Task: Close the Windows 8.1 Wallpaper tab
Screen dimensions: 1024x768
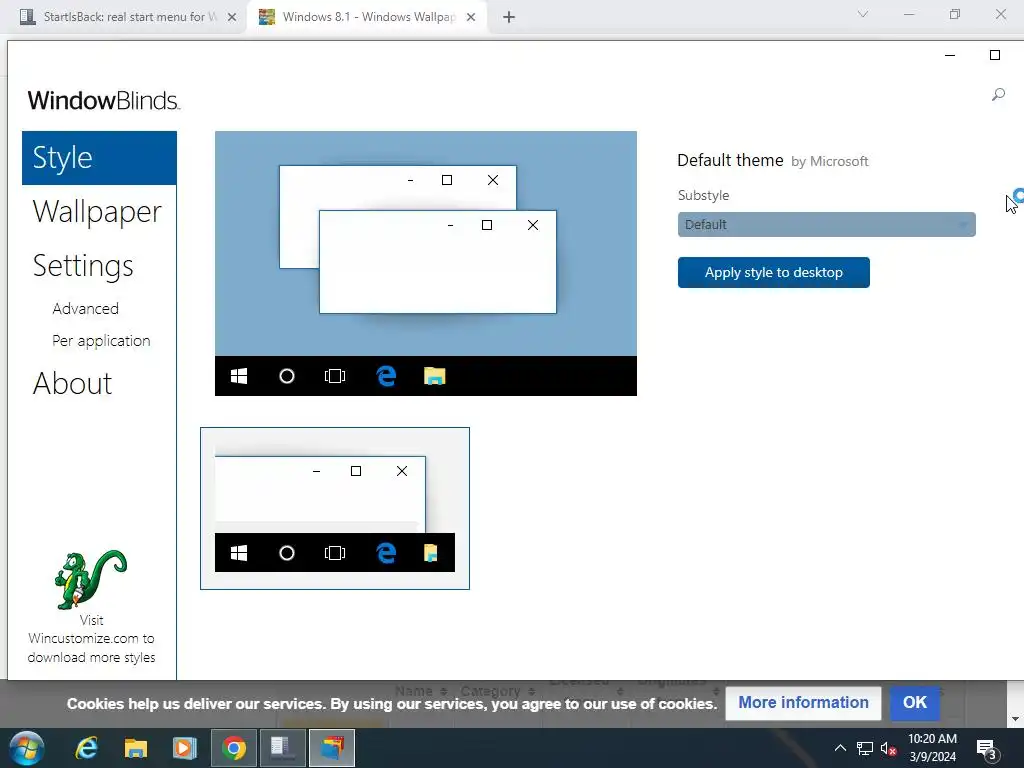Action: (x=471, y=17)
